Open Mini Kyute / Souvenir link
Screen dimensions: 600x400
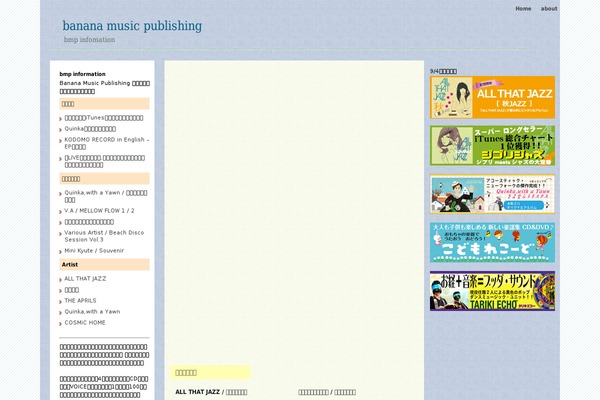[94, 251]
